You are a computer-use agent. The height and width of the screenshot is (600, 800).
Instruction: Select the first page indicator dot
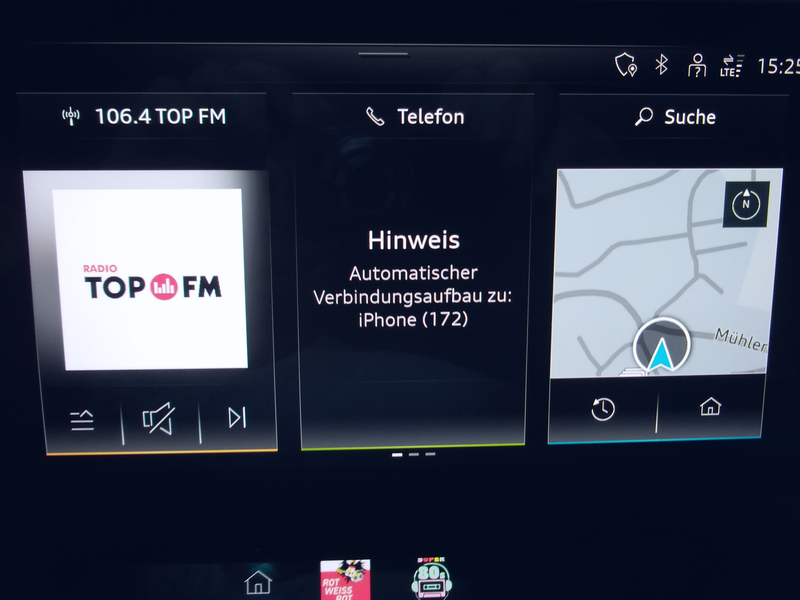click(x=397, y=454)
